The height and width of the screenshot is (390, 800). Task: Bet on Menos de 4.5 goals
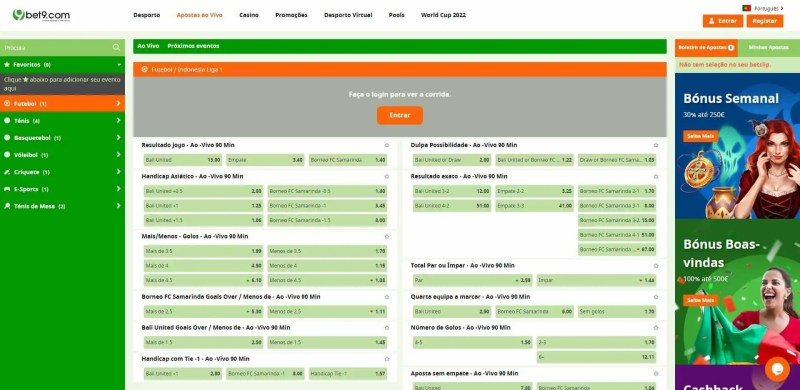click(x=327, y=280)
